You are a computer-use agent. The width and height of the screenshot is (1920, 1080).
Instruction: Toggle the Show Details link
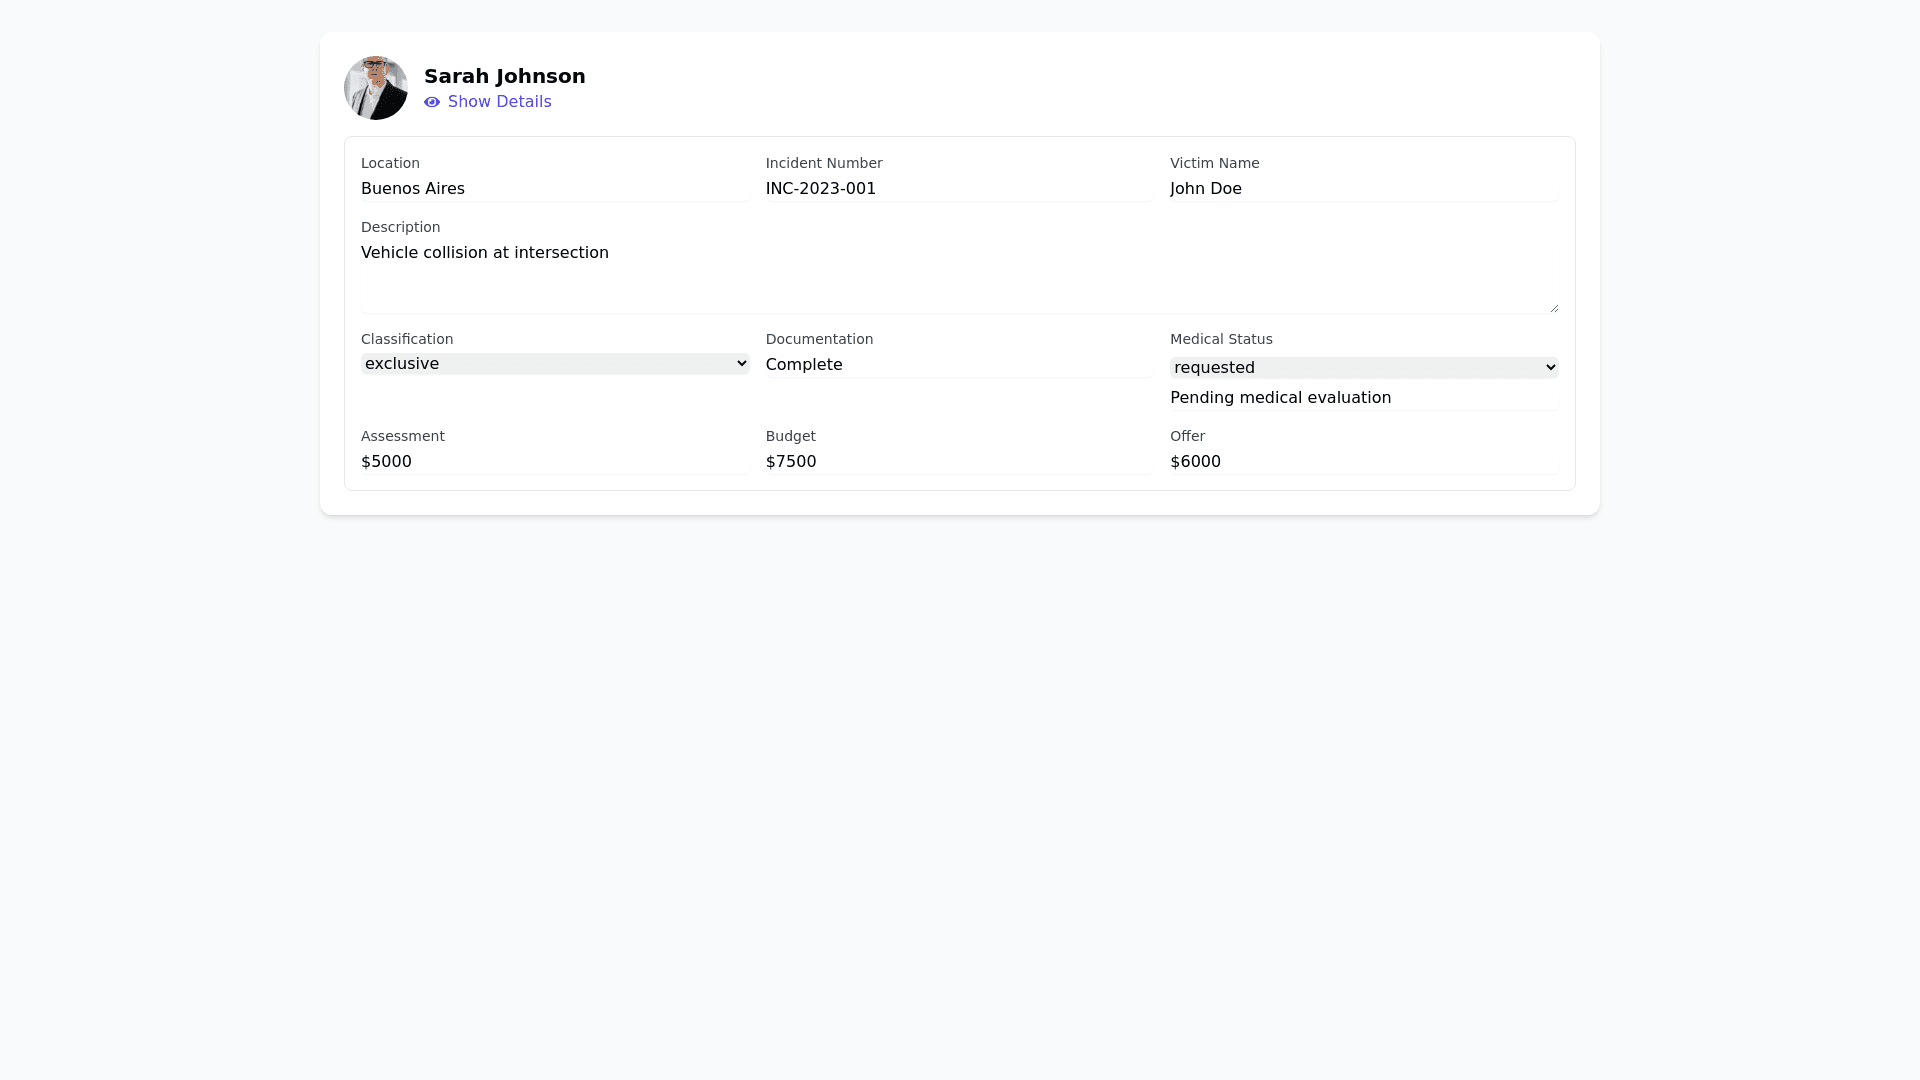click(x=499, y=102)
